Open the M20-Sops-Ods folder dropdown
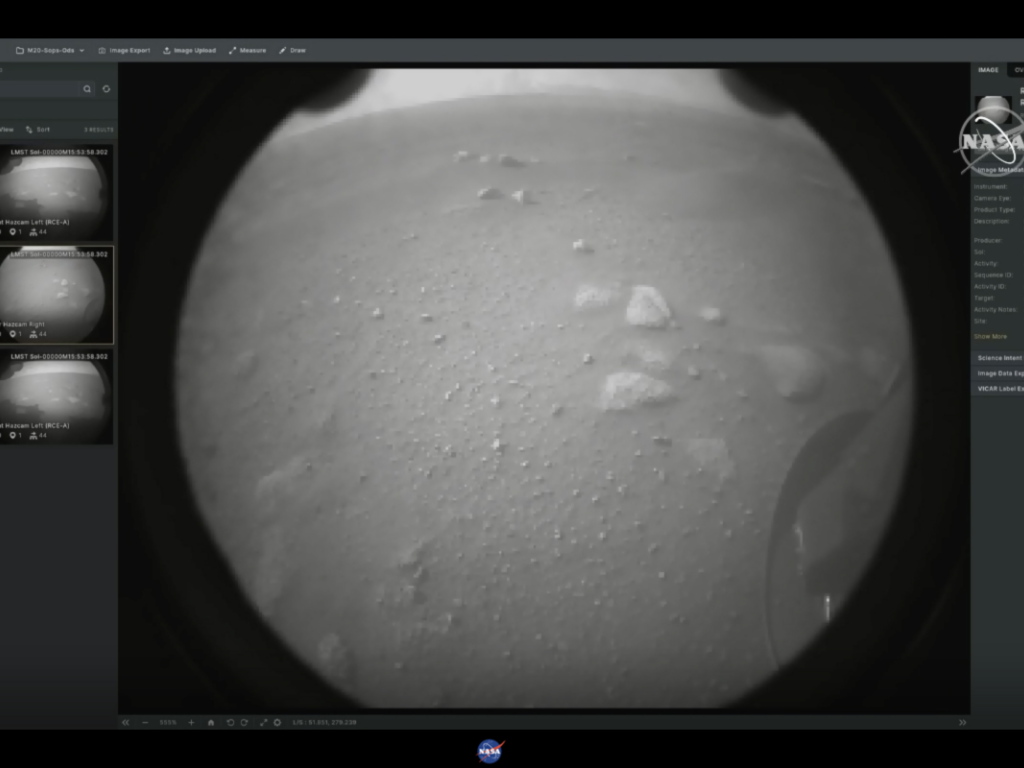The image size is (1024, 768). 50,50
